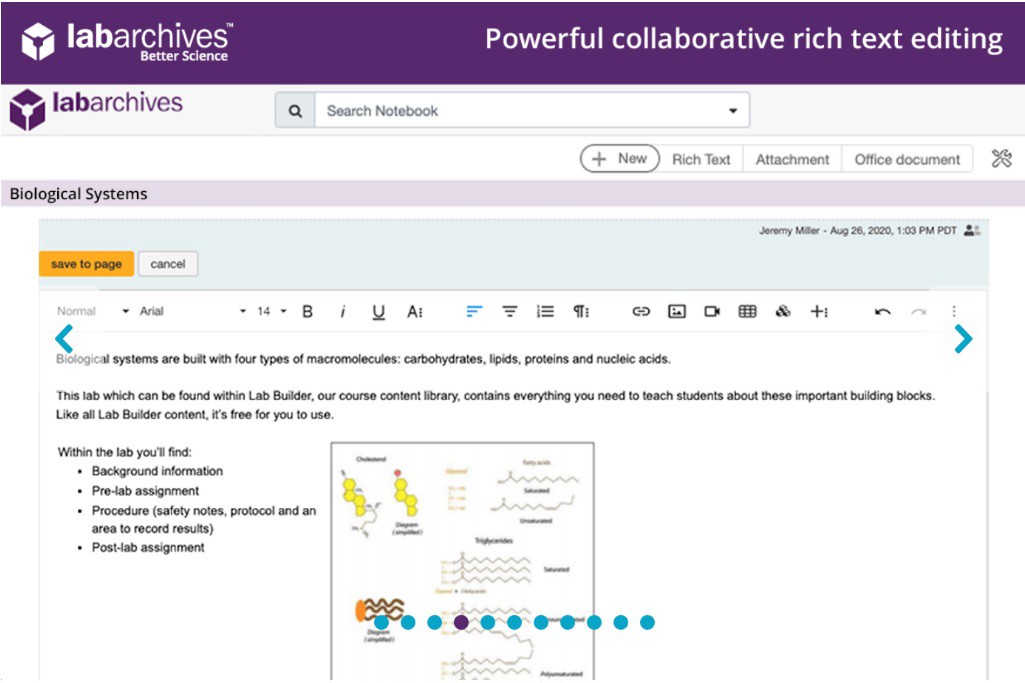Viewport: 1025px width, 683px height.
Task: Insert an image via toolbar icon
Action: (x=677, y=312)
